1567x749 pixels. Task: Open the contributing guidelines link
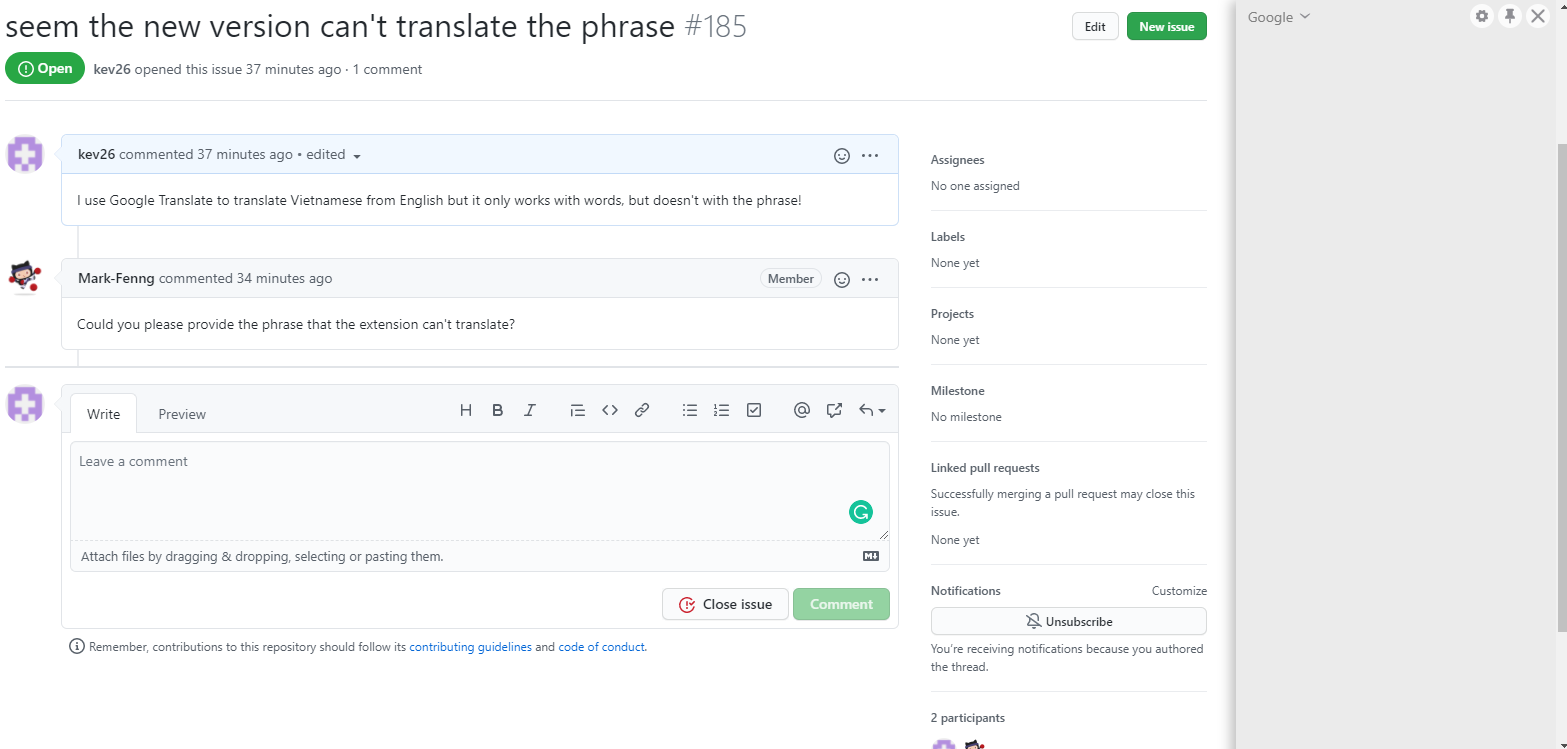[x=470, y=646]
